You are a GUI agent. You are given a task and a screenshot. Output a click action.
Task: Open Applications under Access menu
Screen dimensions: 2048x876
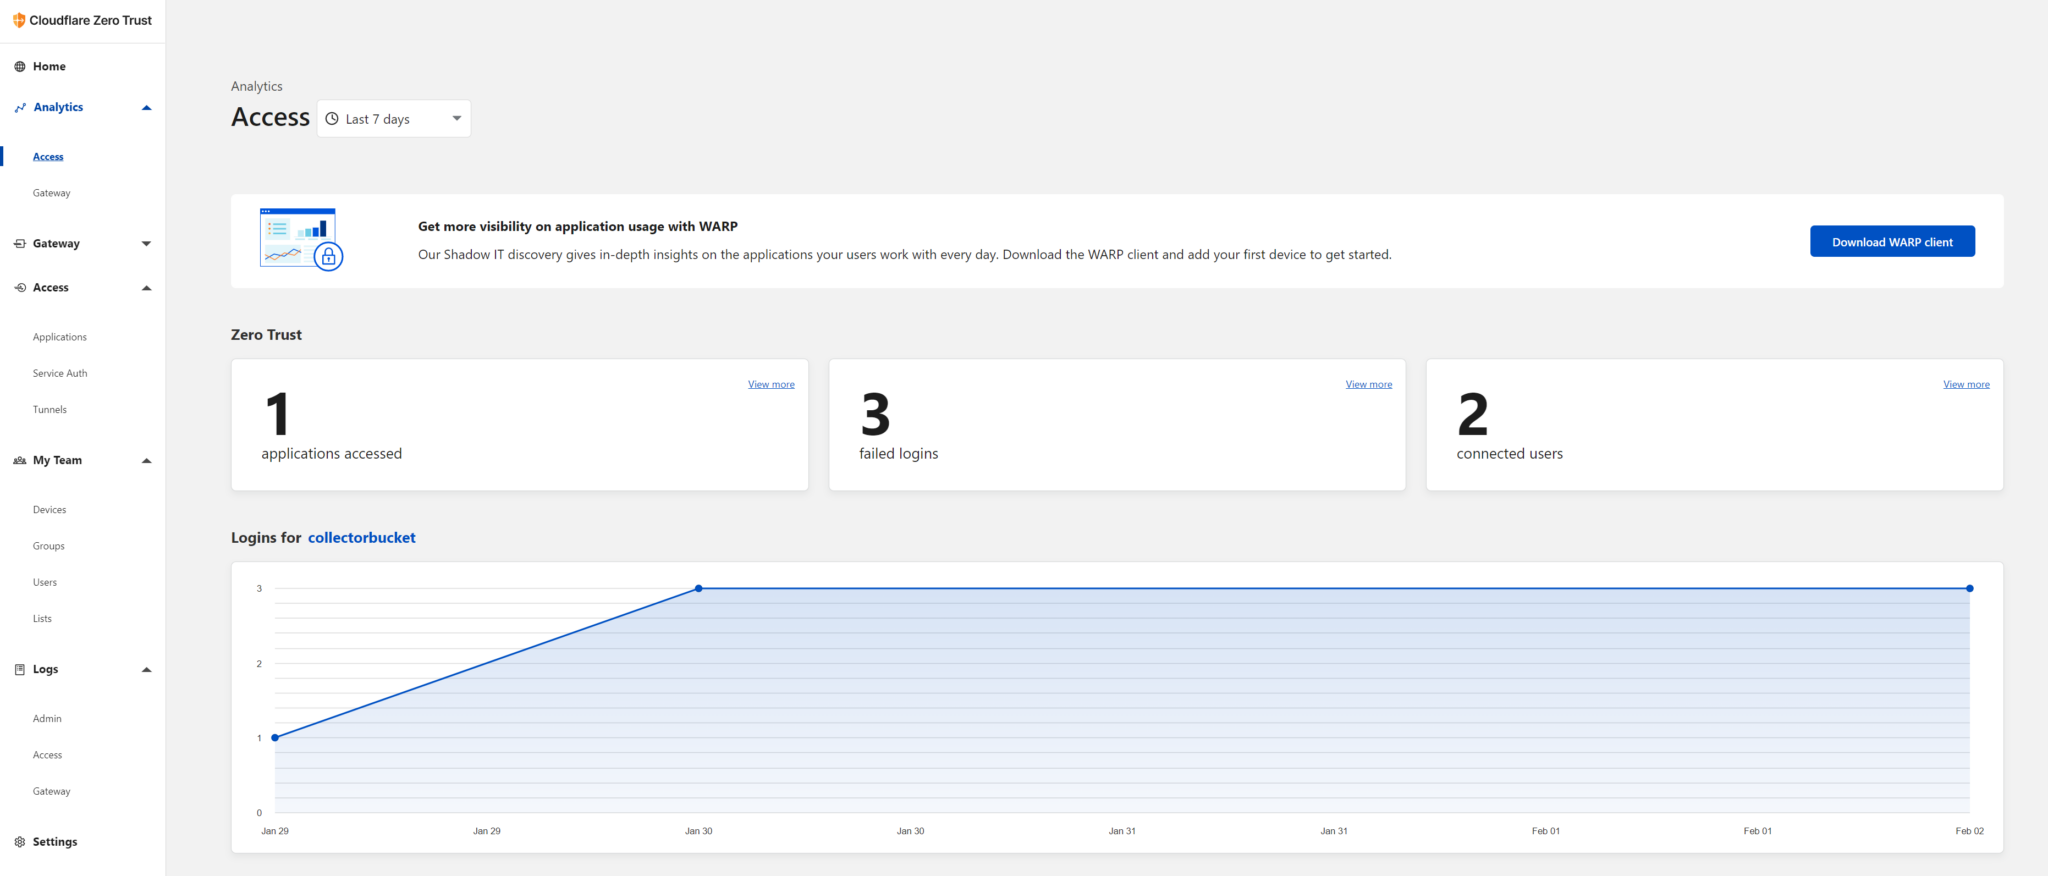pos(60,337)
